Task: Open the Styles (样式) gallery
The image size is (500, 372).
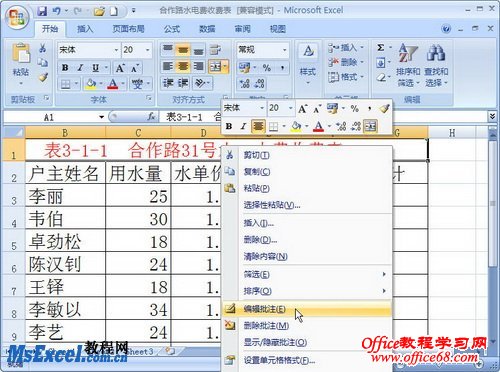Action: coord(308,63)
